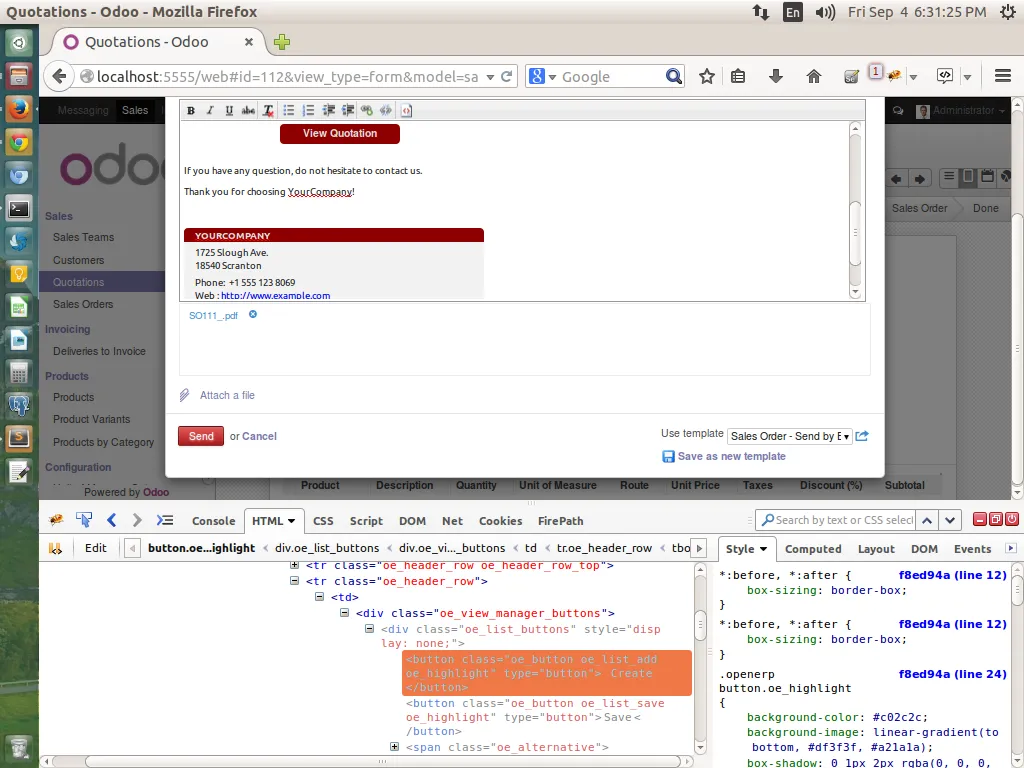Screen dimensions: 1024x768
Task: Click the insert link icon
Action: [x=367, y=110]
